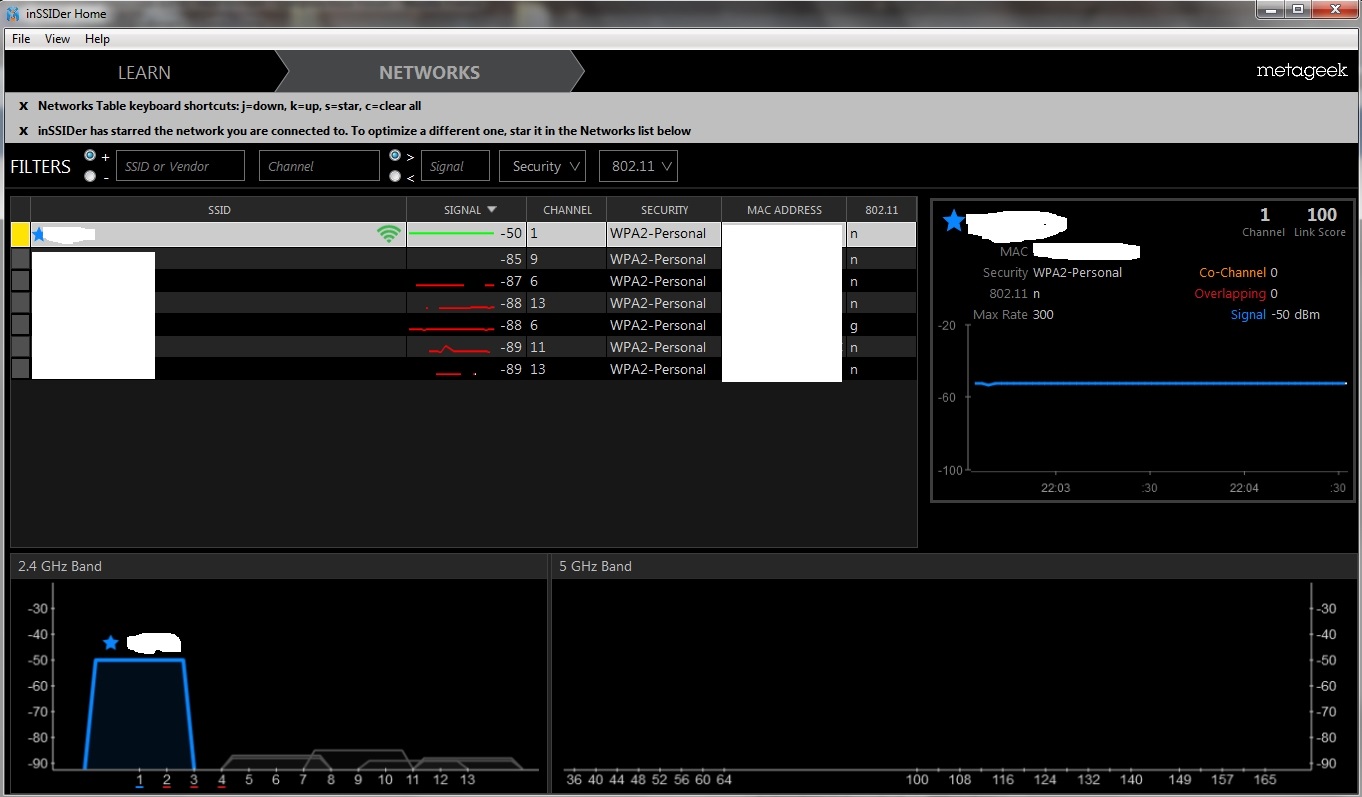Toggle the color box of the -89 channel 13 row
The image size is (1362, 797).
[x=20, y=368]
